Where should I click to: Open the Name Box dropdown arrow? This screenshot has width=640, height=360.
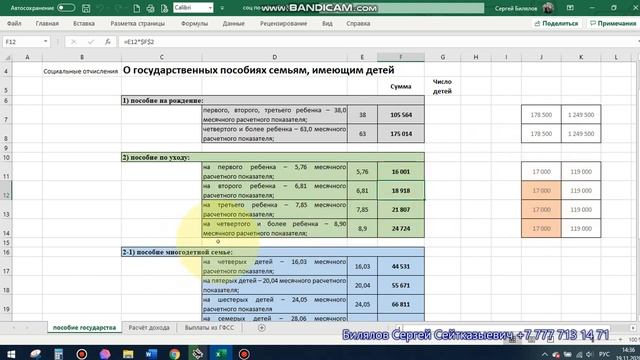[45, 42]
